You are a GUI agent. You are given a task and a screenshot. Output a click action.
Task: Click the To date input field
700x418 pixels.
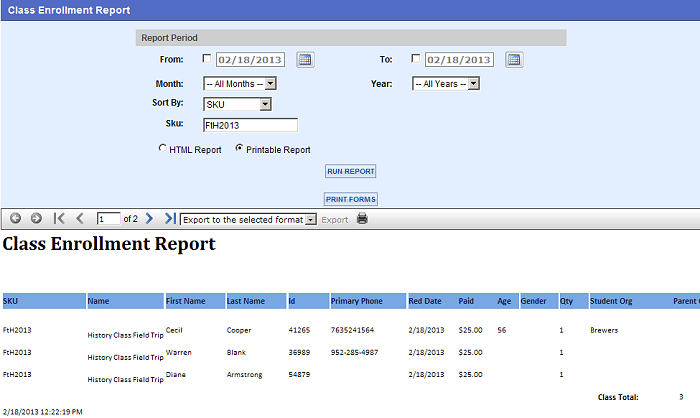click(459, 59)
